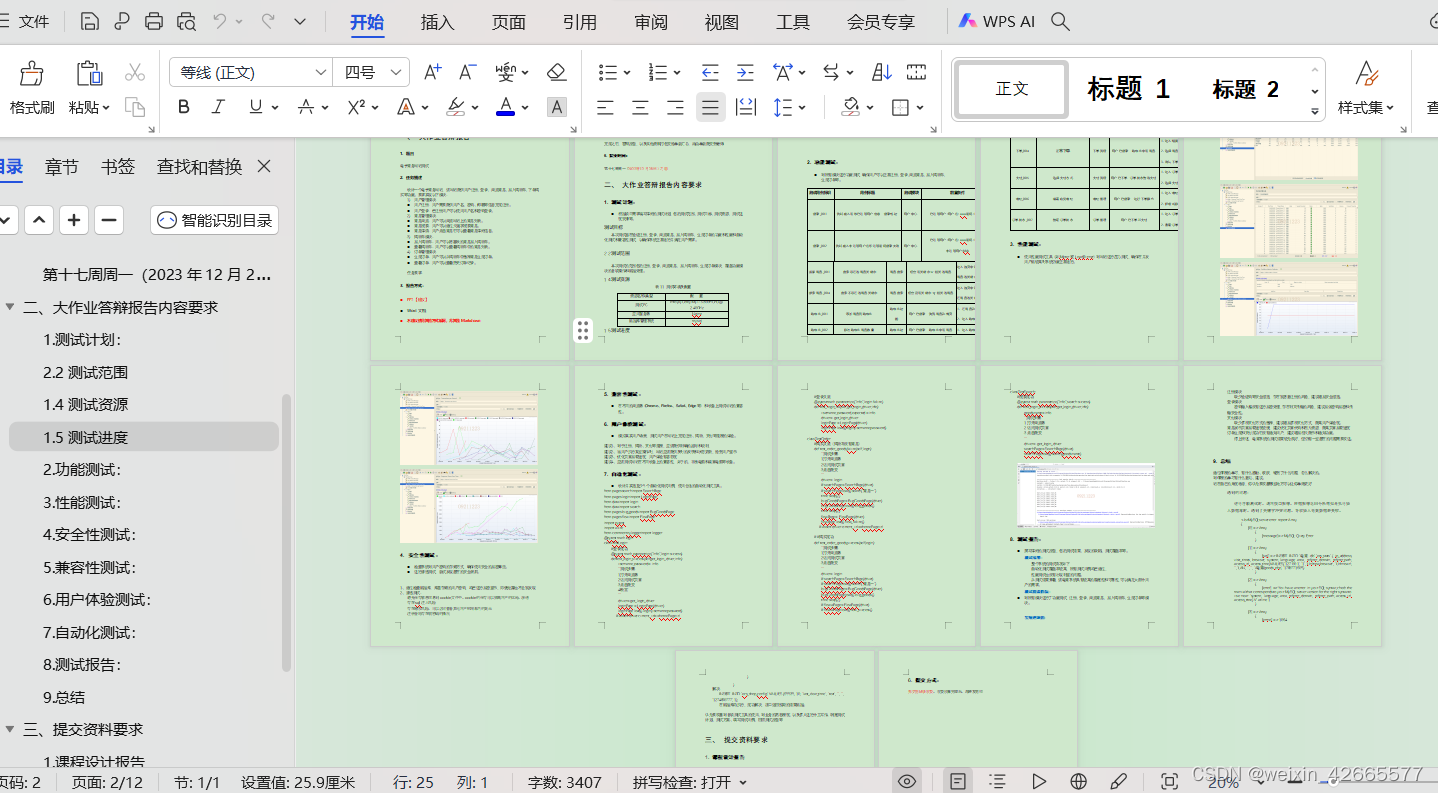This screenshot has width=1438, height=793.
Task: Open the numbered list dropdown arrow
Action: (x=677, y=72)
